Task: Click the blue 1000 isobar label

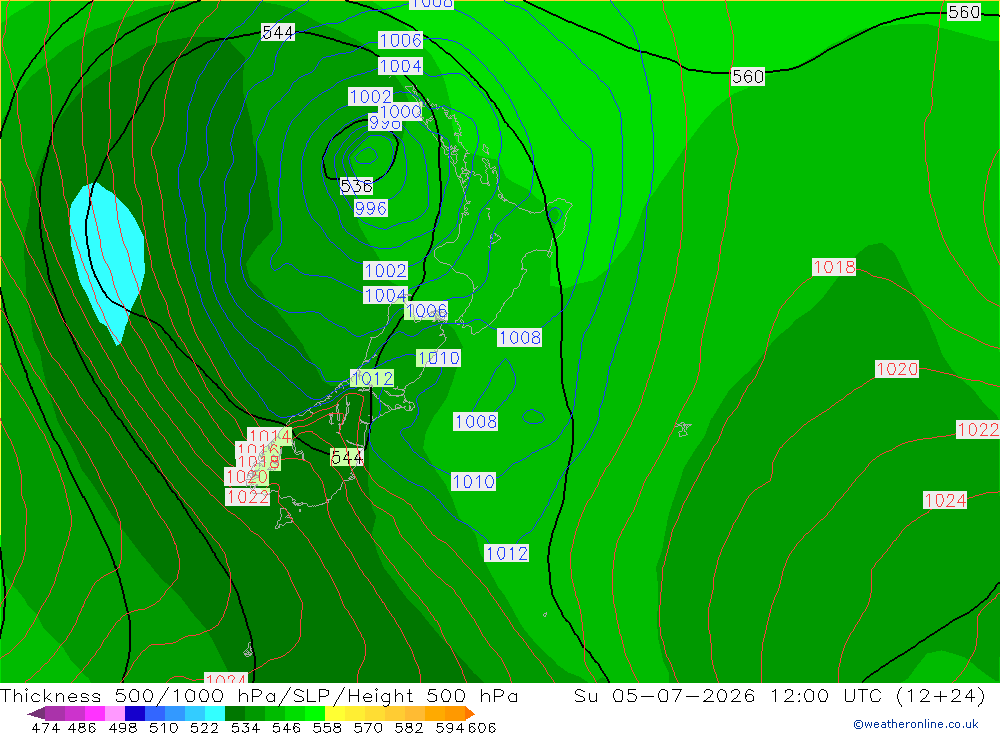Action: coord(403,112)
